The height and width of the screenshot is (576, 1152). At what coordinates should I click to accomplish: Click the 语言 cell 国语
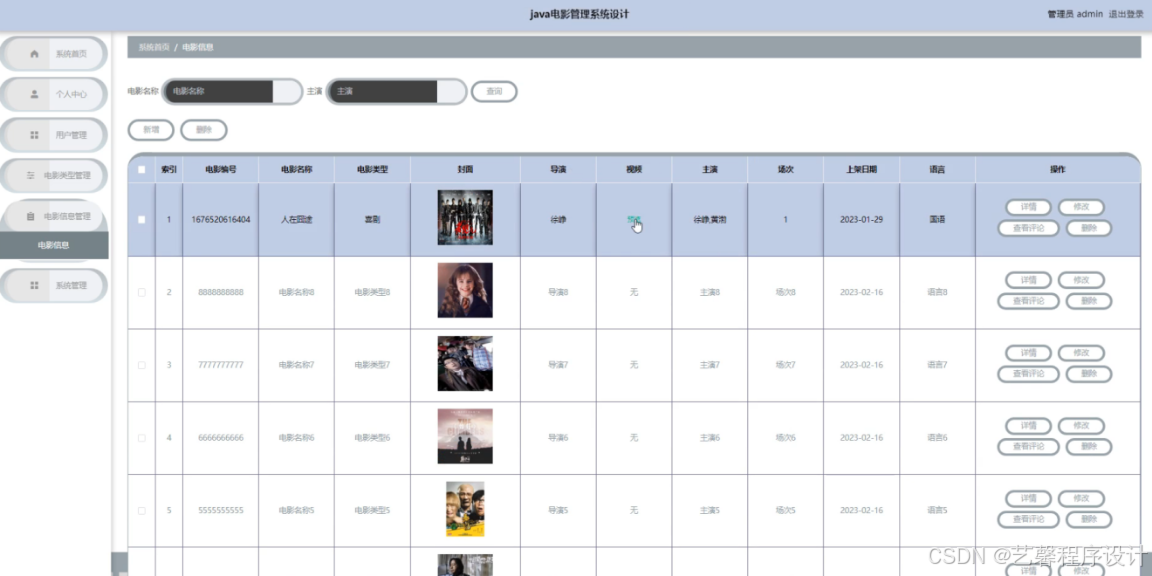coord(937,220)
